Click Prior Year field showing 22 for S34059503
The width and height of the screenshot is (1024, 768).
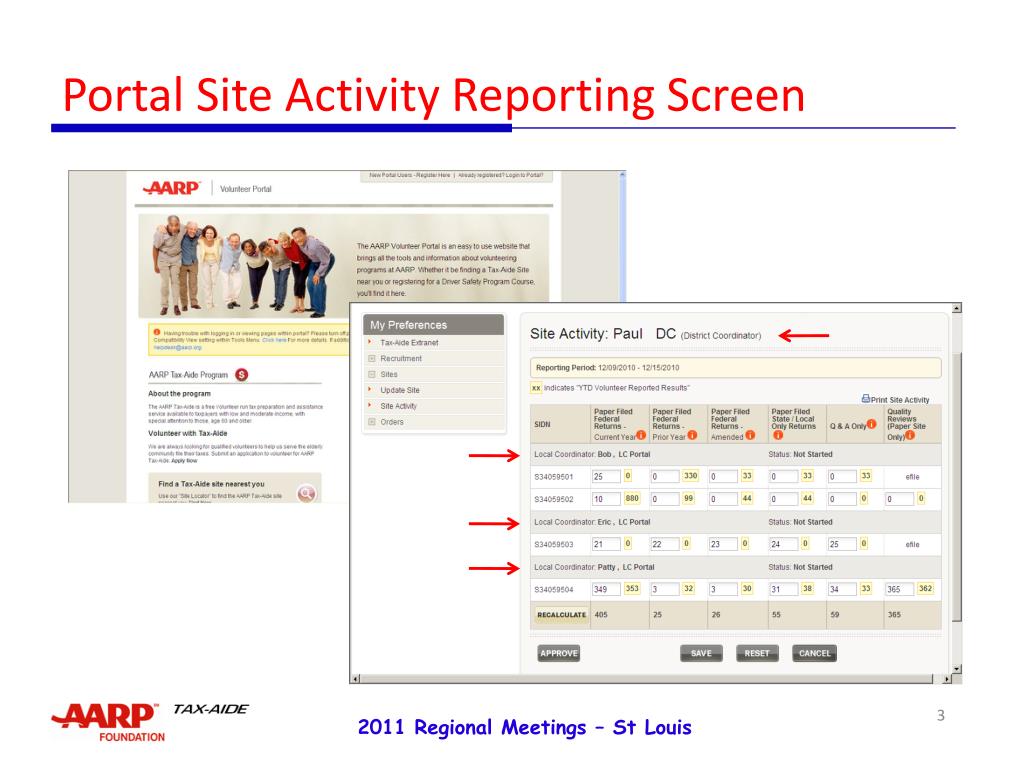664,544
